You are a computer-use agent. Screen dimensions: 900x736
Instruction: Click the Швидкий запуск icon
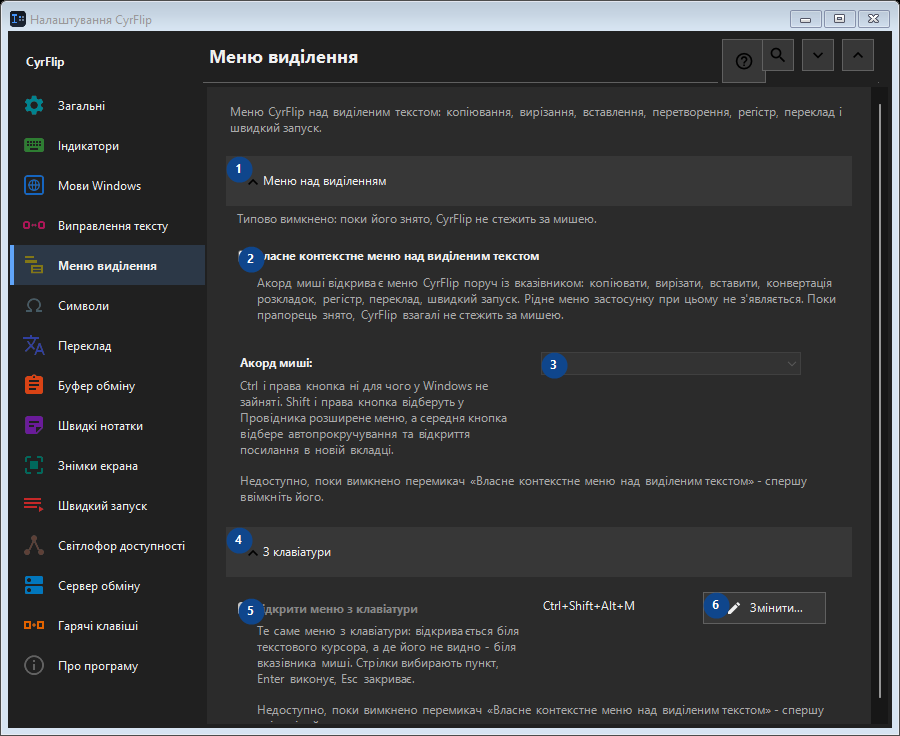[34, 506]
